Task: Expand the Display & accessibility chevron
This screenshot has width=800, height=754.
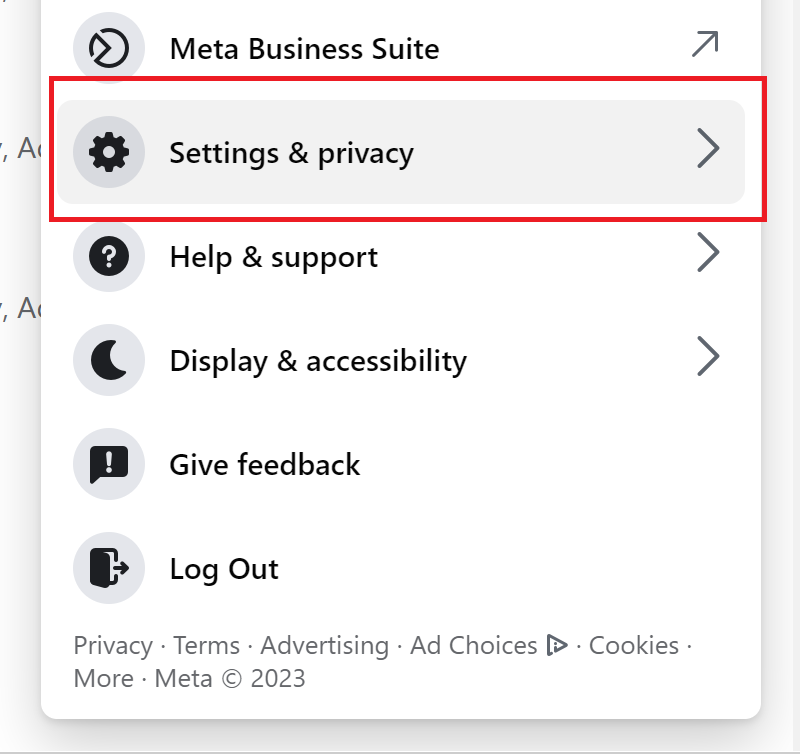Action: [x=708, y=357]
